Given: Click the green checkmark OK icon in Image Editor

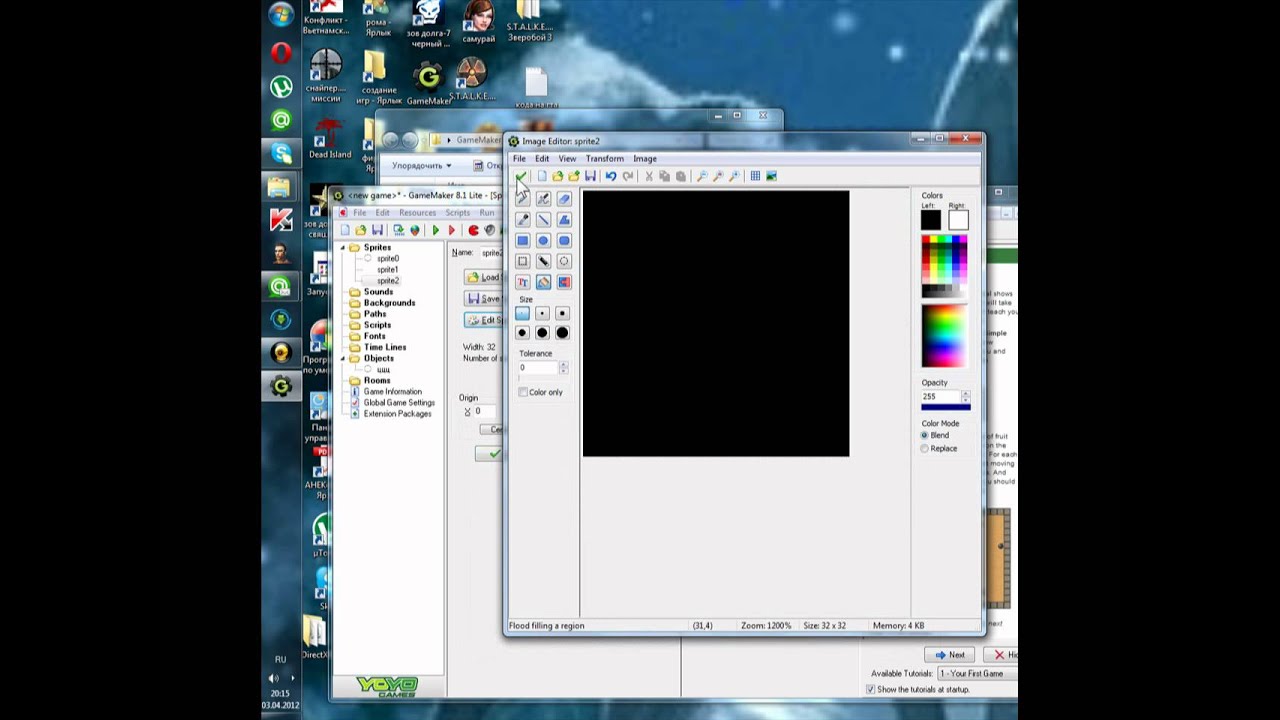Looking at the screenshot, I should pos(520,176).
